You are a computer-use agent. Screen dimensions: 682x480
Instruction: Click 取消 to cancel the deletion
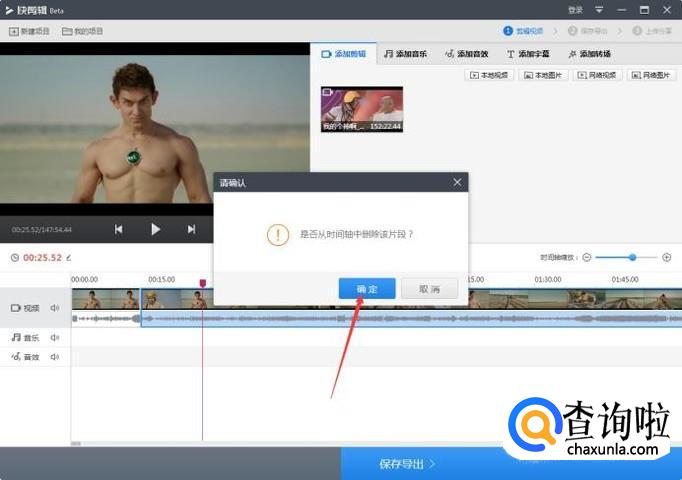[x=429, y=289]
